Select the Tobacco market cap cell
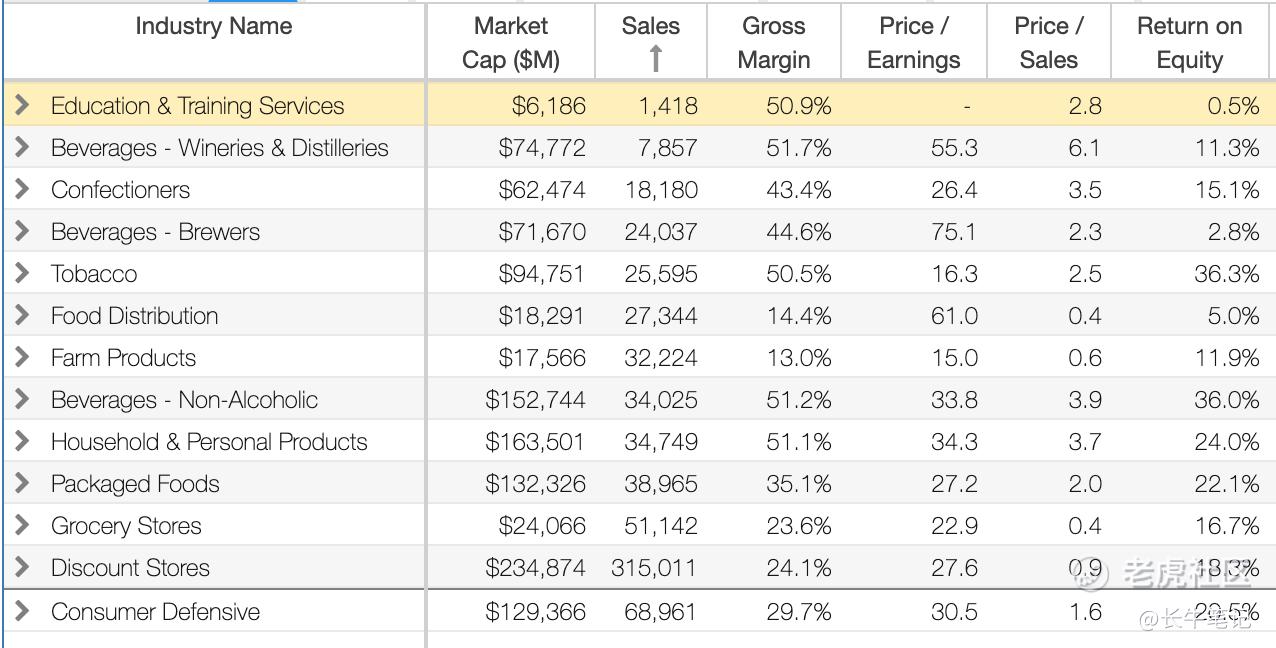Screen dimensions: 1276x648 pos(541,273)
